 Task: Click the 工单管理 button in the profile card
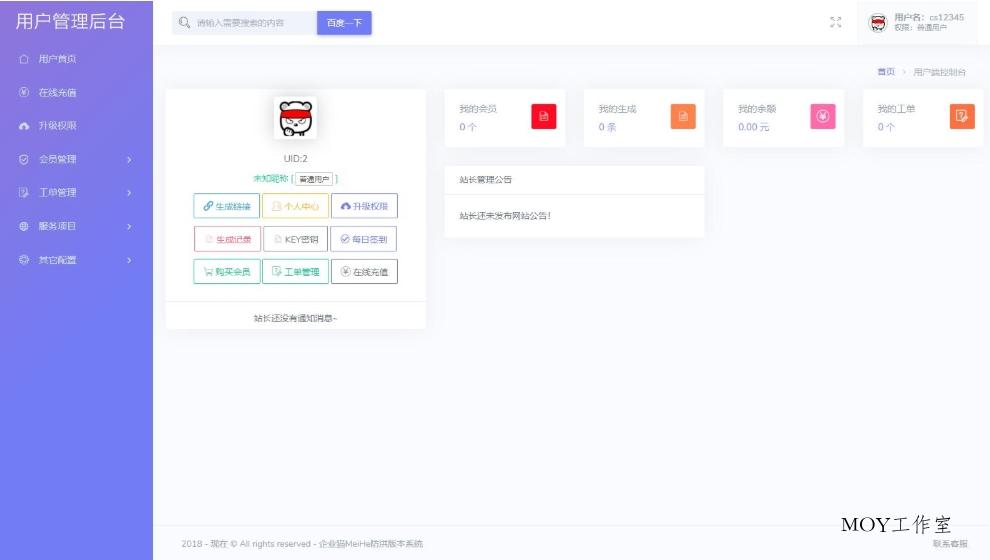[x=295, y=271]
